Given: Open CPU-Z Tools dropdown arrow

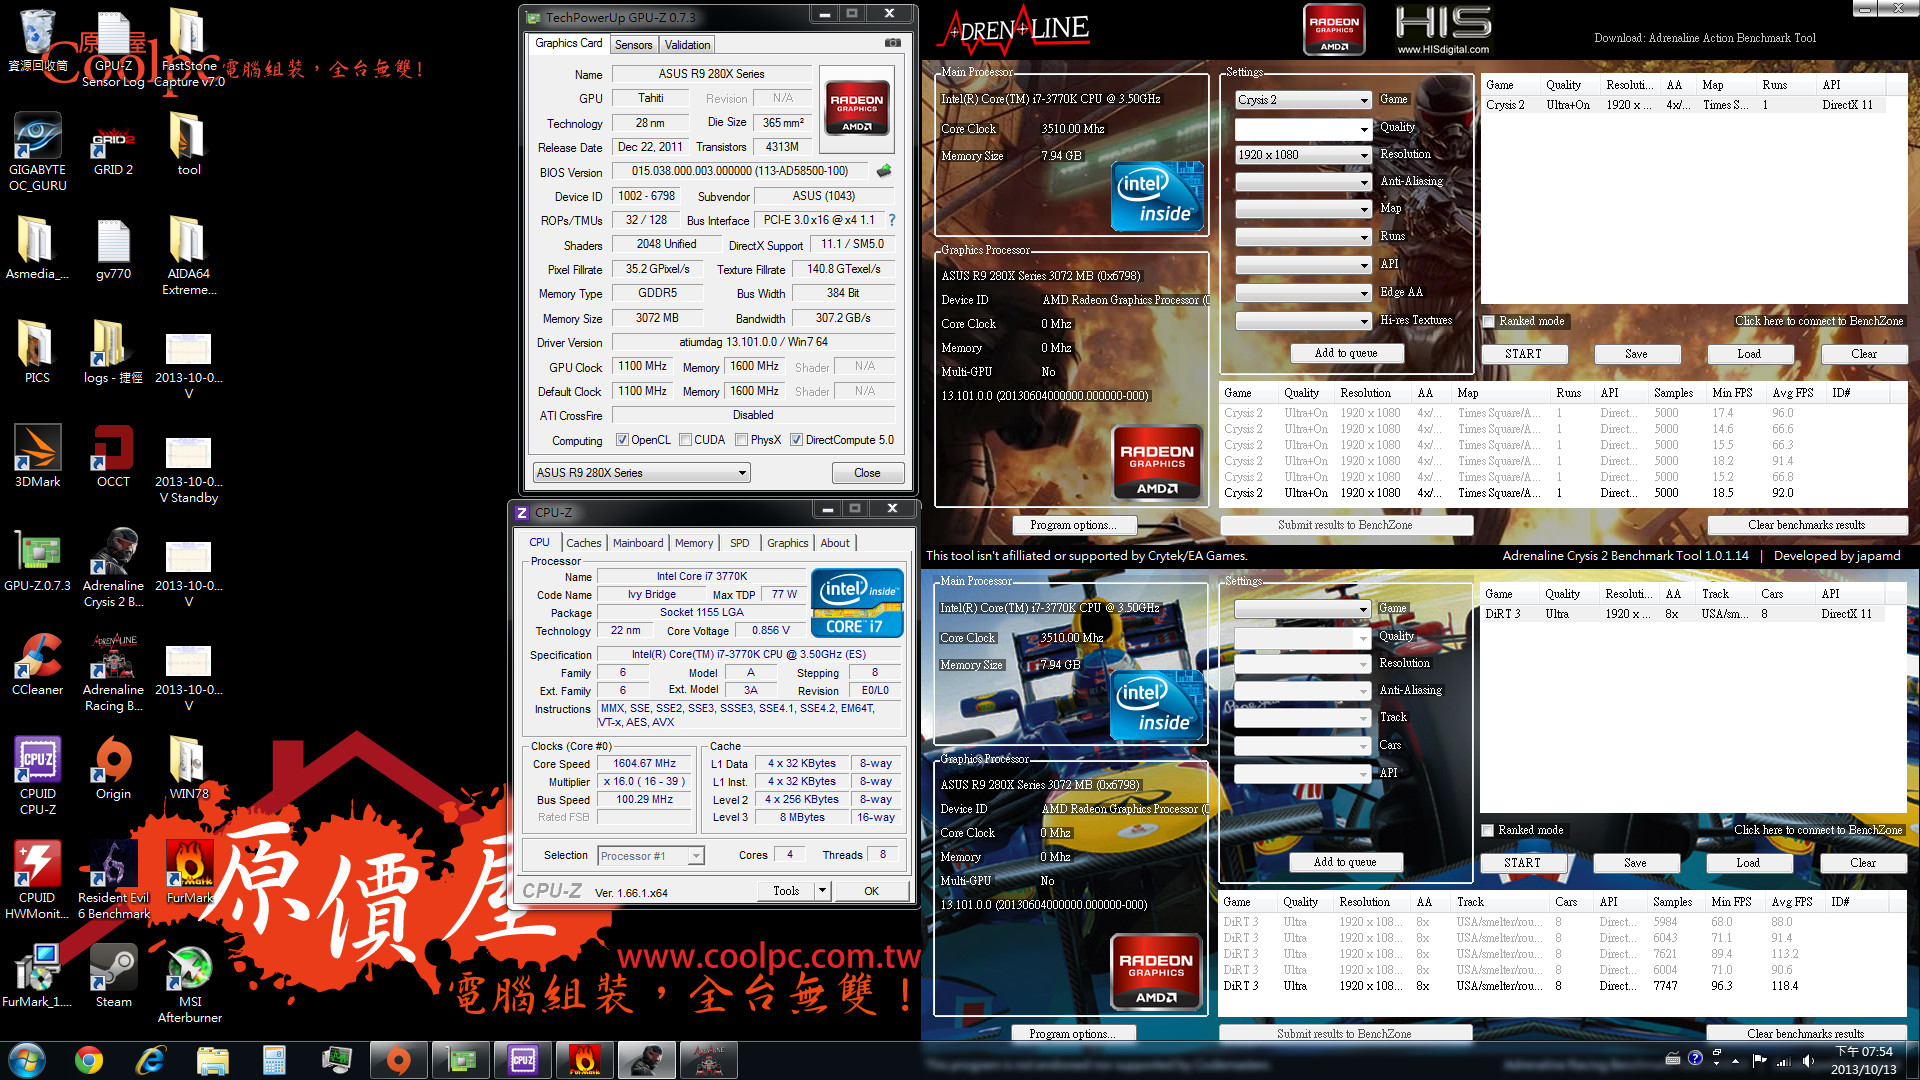Looking at the screenshot, I should (x=822, y=891).
